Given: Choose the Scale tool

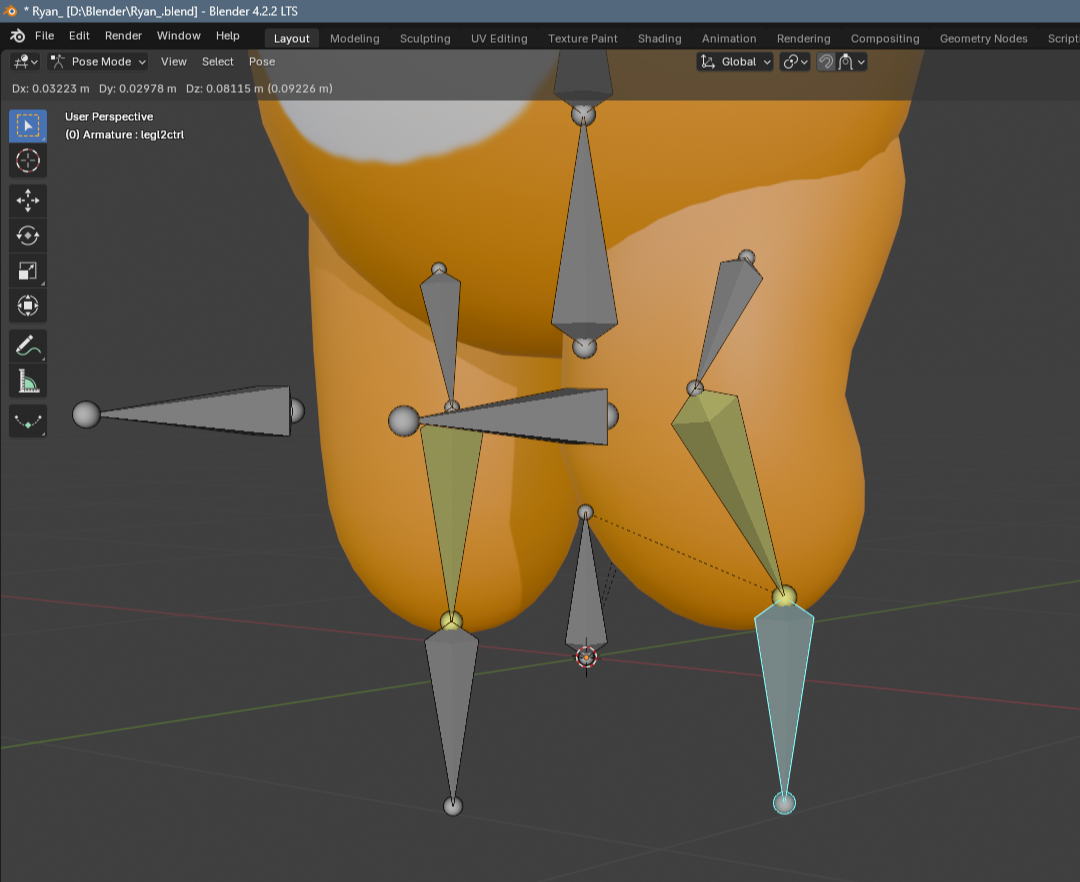Looking at the screenshot, I should pos(28,271).
